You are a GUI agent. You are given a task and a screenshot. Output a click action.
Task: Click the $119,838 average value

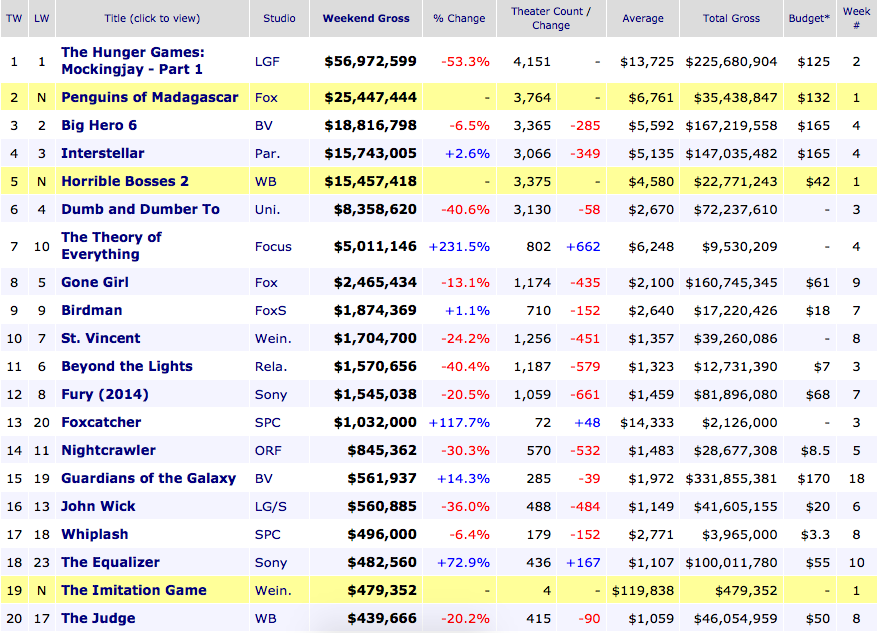pos(643,590)
